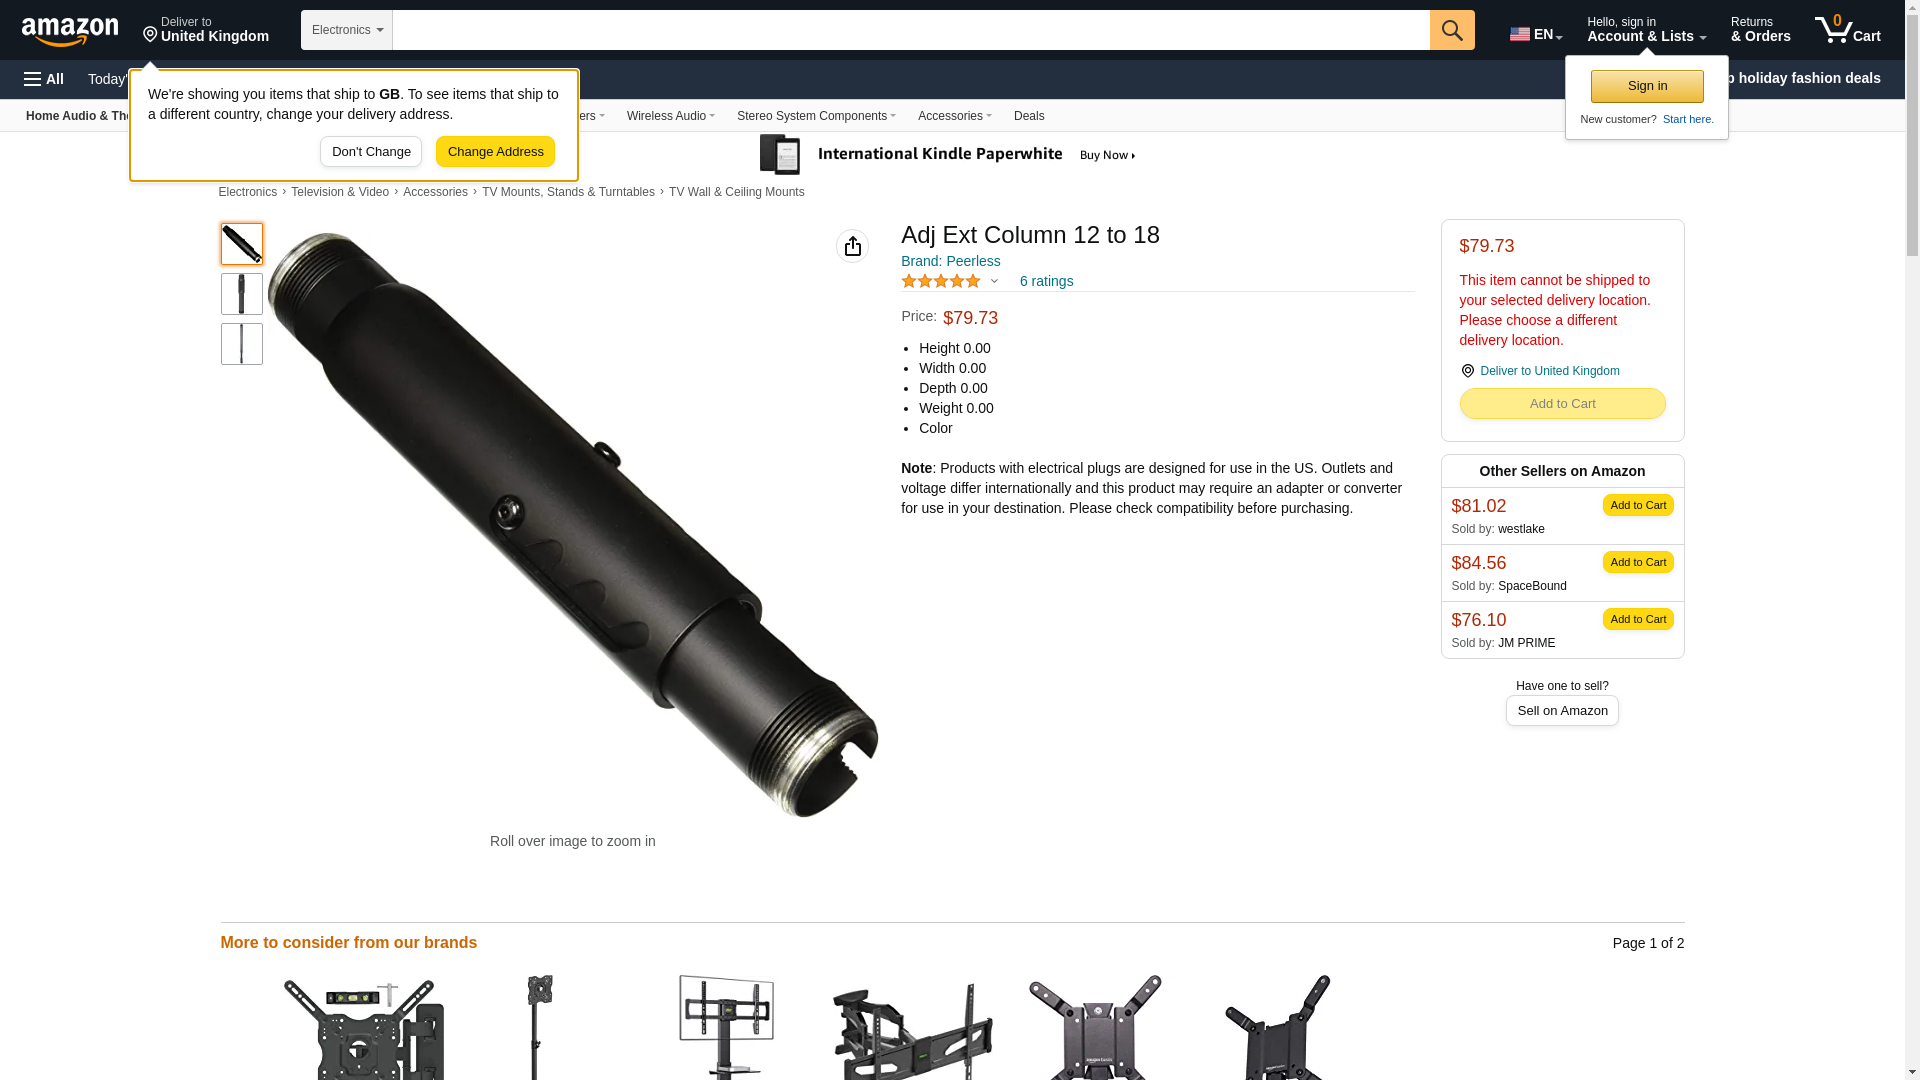Click the Amazon logo
The height and width of the screenshot is (1080, 1920).
point(70,31)
